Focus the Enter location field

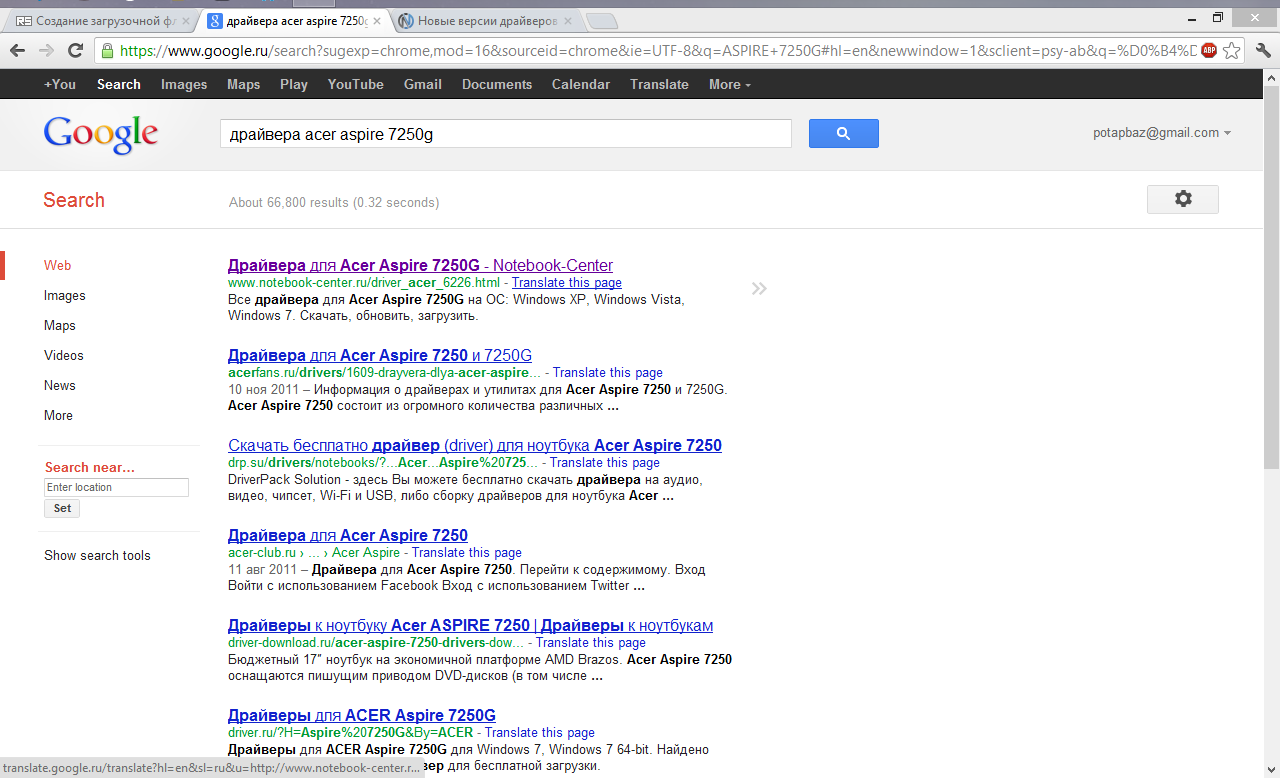click(116, 487)
